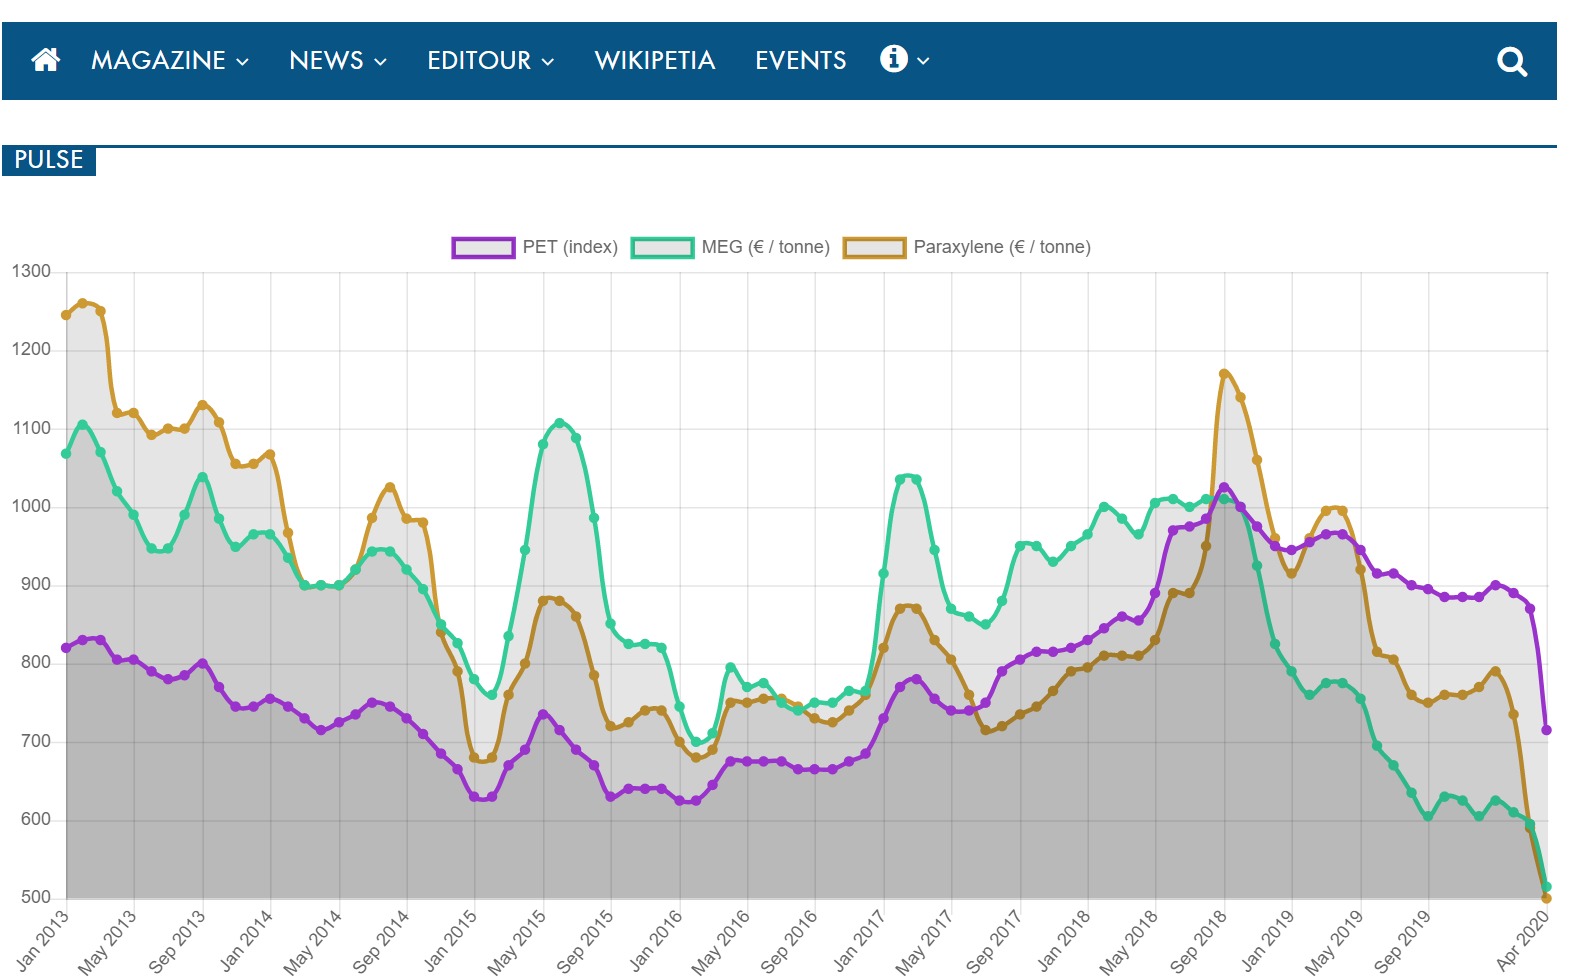Toggle PET (index) legend label
The height and width of the screenshot is (977, 1585).
coord(569,247)
